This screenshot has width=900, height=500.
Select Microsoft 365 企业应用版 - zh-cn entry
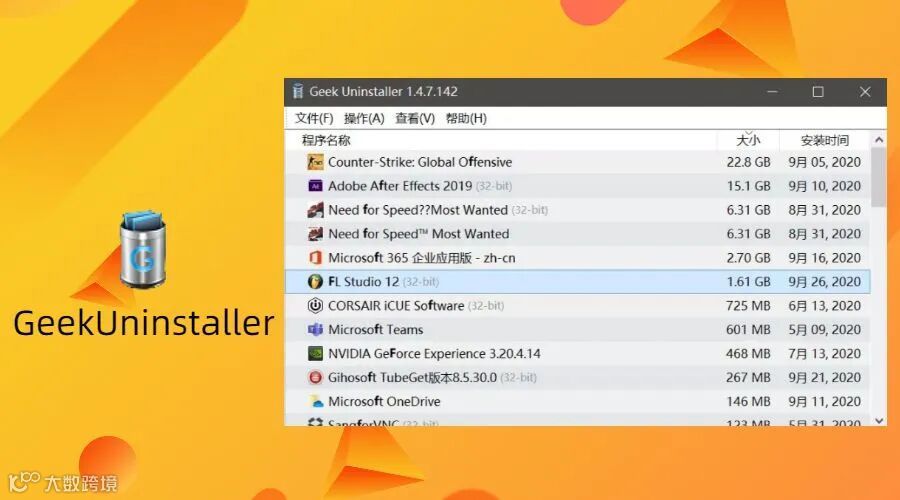pos(421,258)
